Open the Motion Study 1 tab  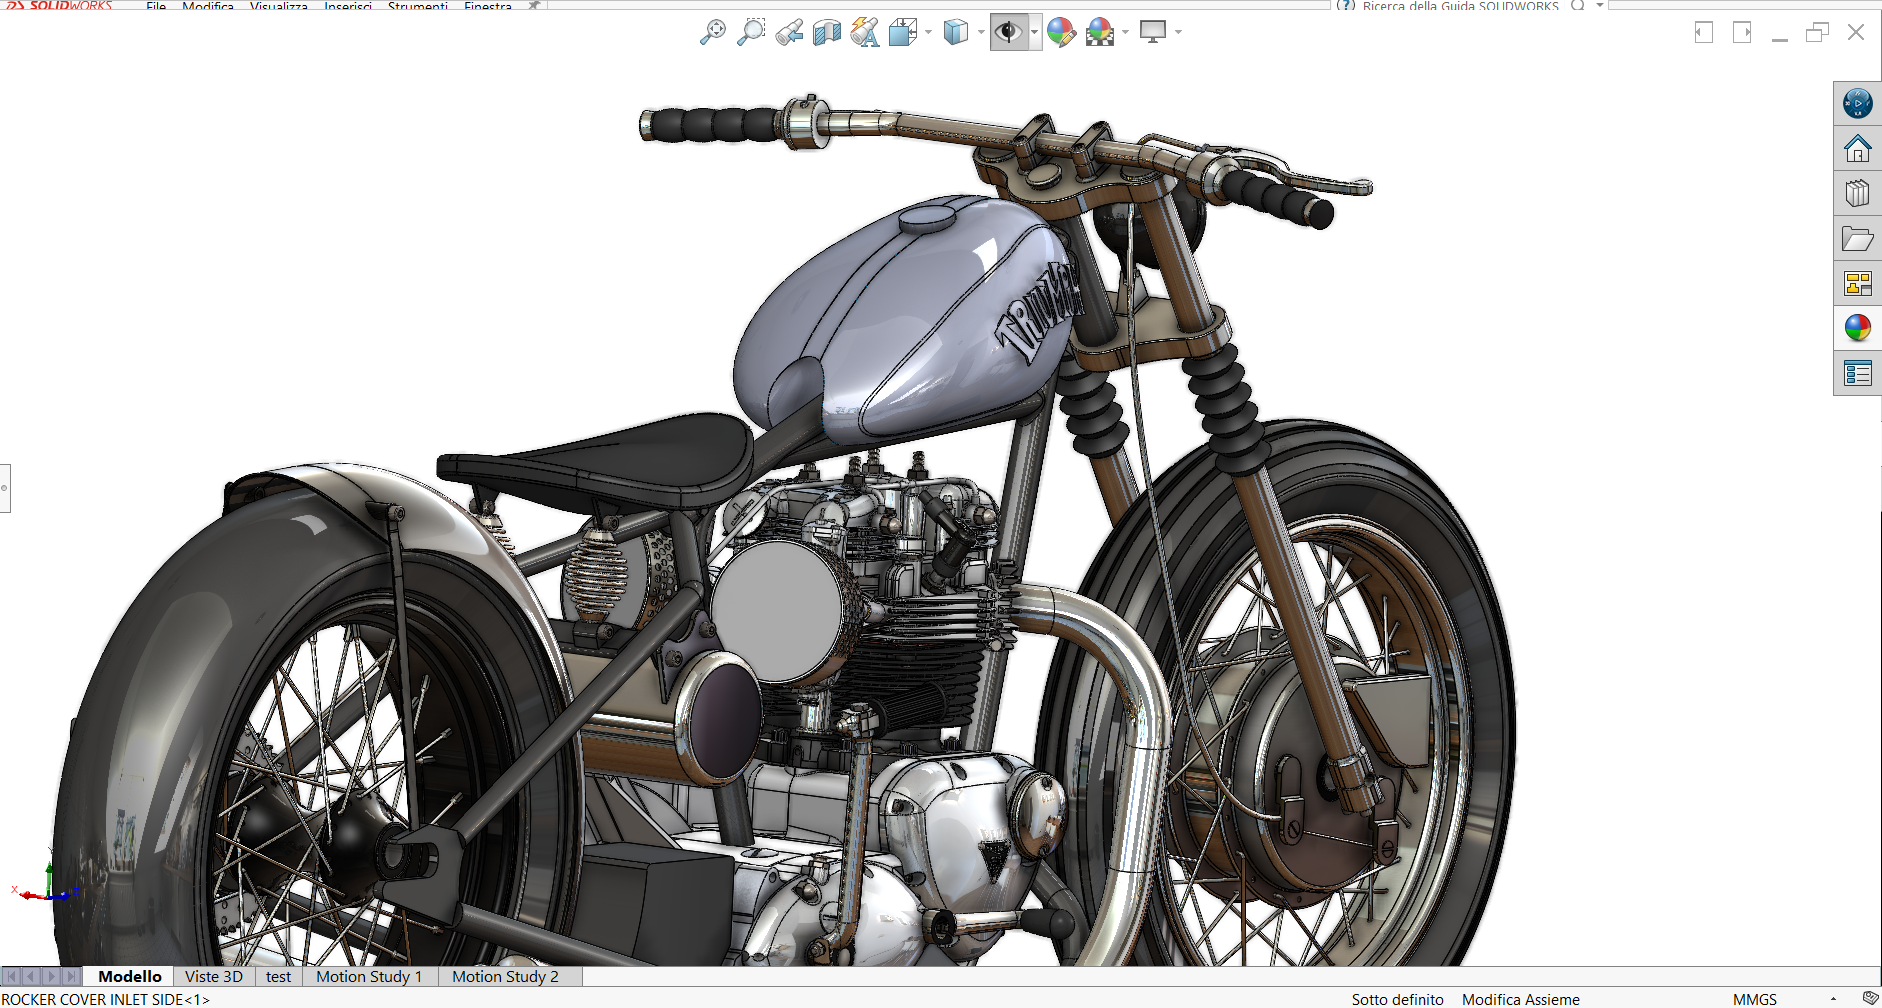point(369,977)
